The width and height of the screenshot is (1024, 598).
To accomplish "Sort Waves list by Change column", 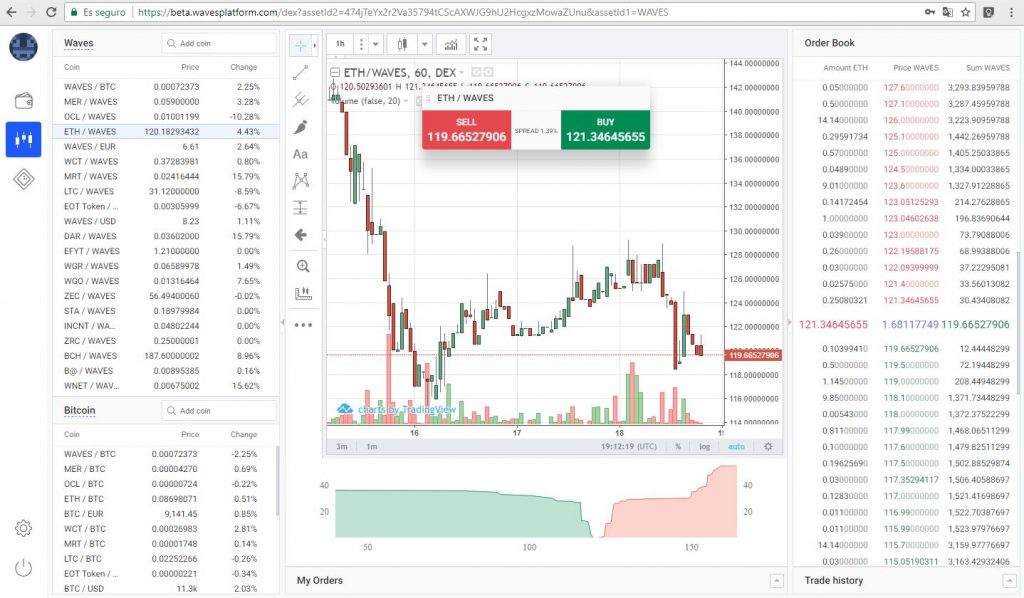I will [x=244, y=67].
